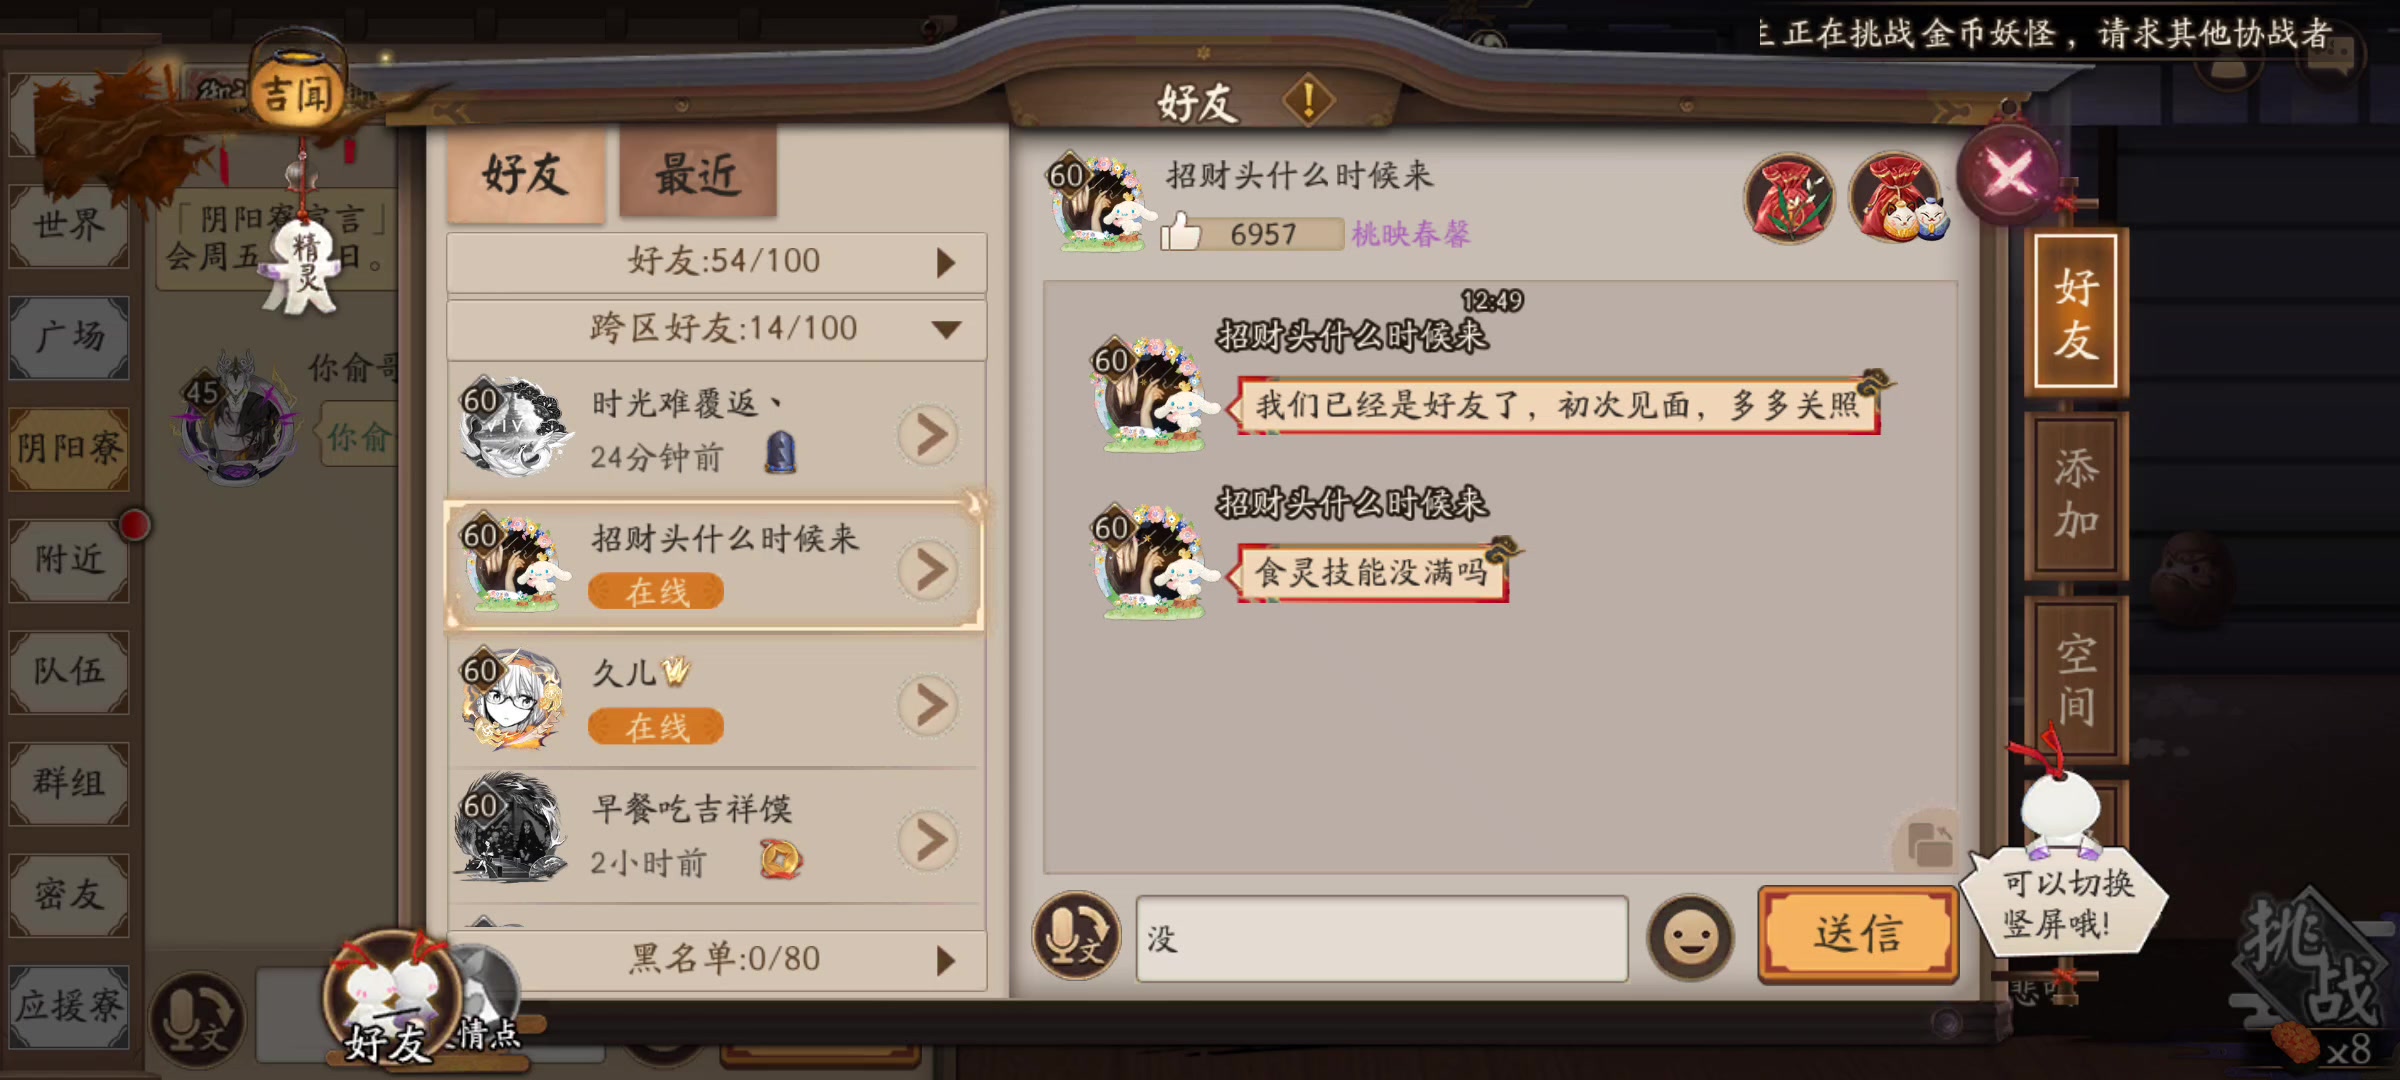Open the emoji picker face icon

pyautogui.click(x=1690, y=937)
